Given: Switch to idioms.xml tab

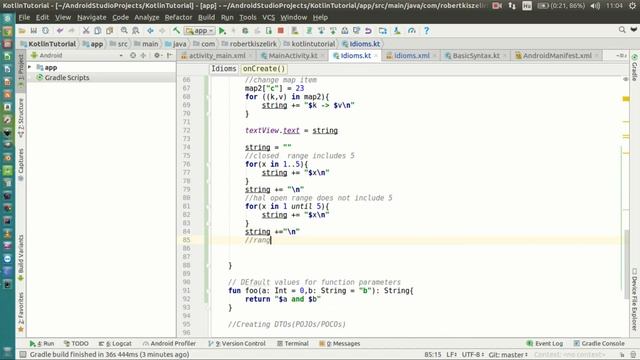Looking at the screenshot, I should tap(412, 56).
